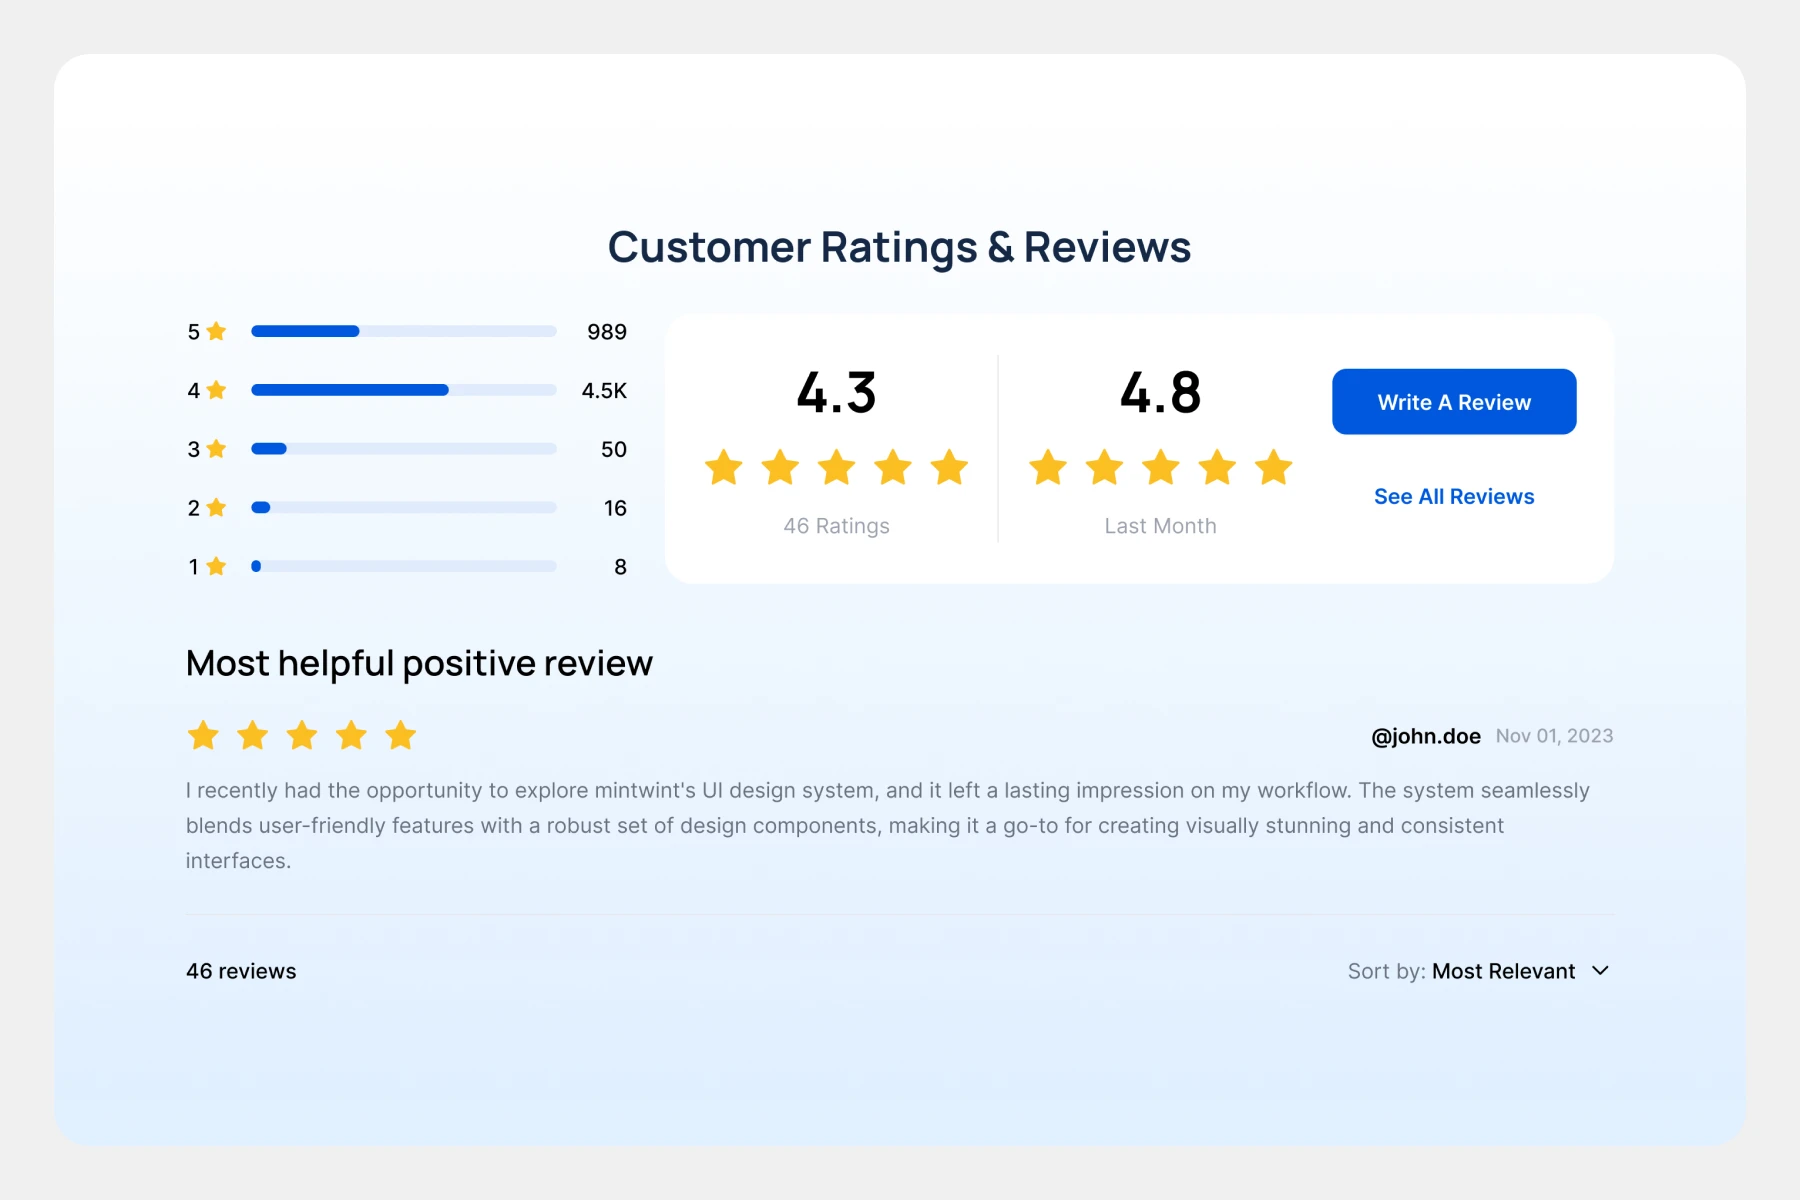Click the 46 Ratings label
Viewport: 1800px width, 1200px height.
tap(836, 526)
